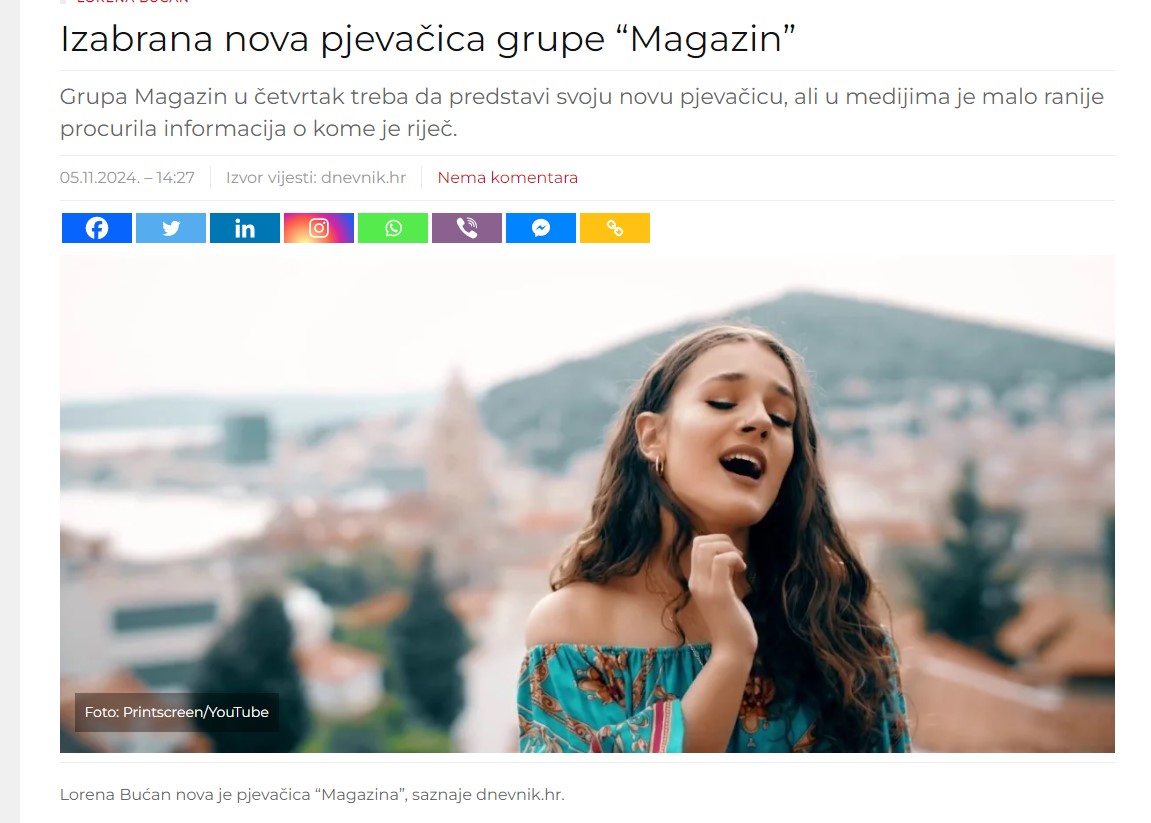Image resolution: width=1151 pixels, height=823 pixels.
Task: Click the headline about the new Magazin singer
Action: (428, 39)
